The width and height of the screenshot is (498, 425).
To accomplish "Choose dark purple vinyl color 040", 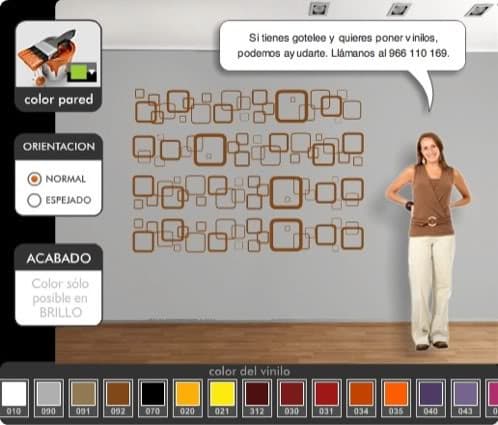I will (x=431, y=398).
